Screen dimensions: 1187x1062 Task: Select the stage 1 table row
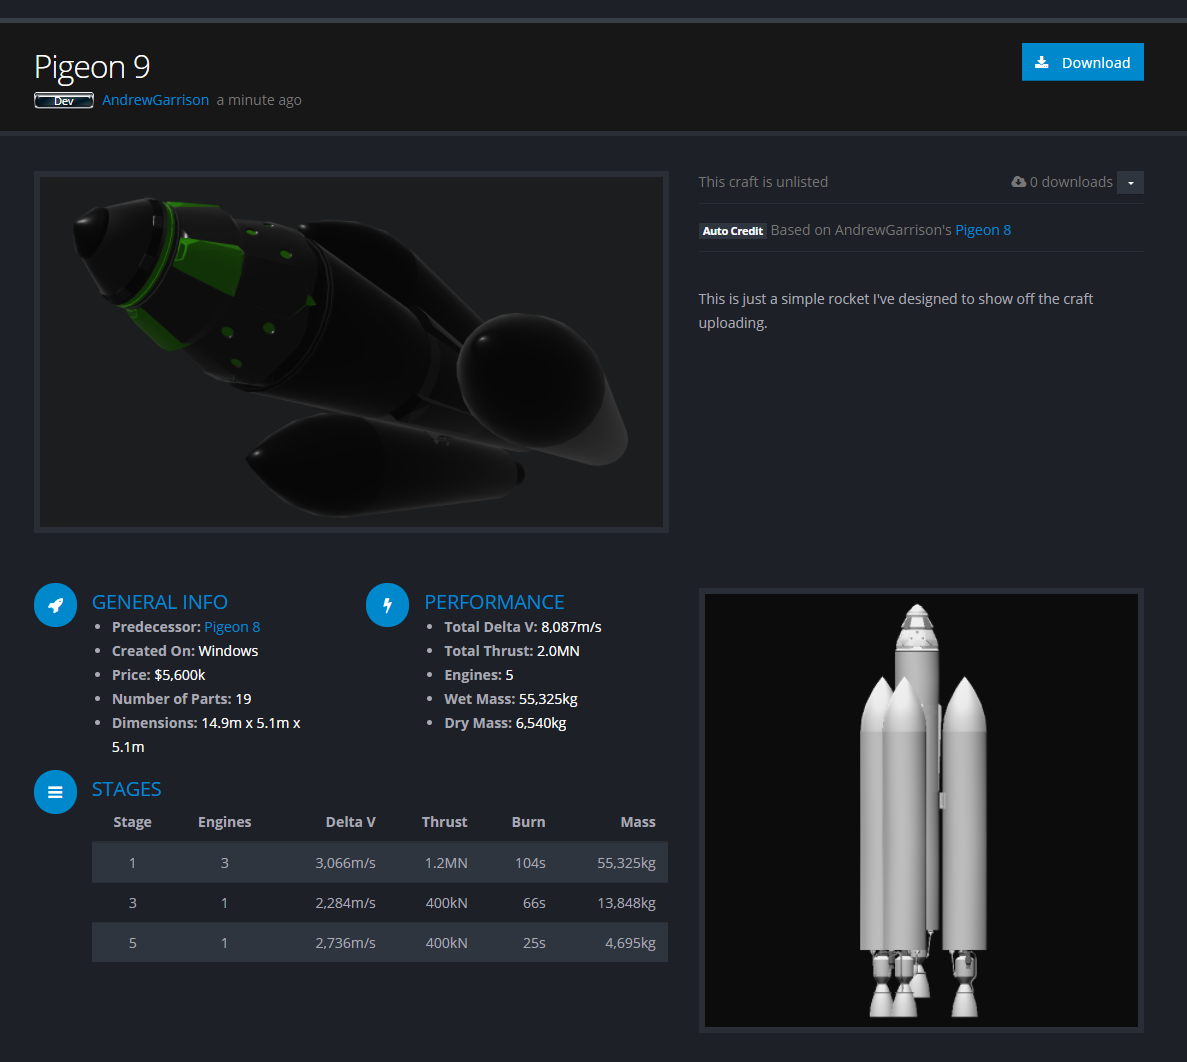(380, 863)
